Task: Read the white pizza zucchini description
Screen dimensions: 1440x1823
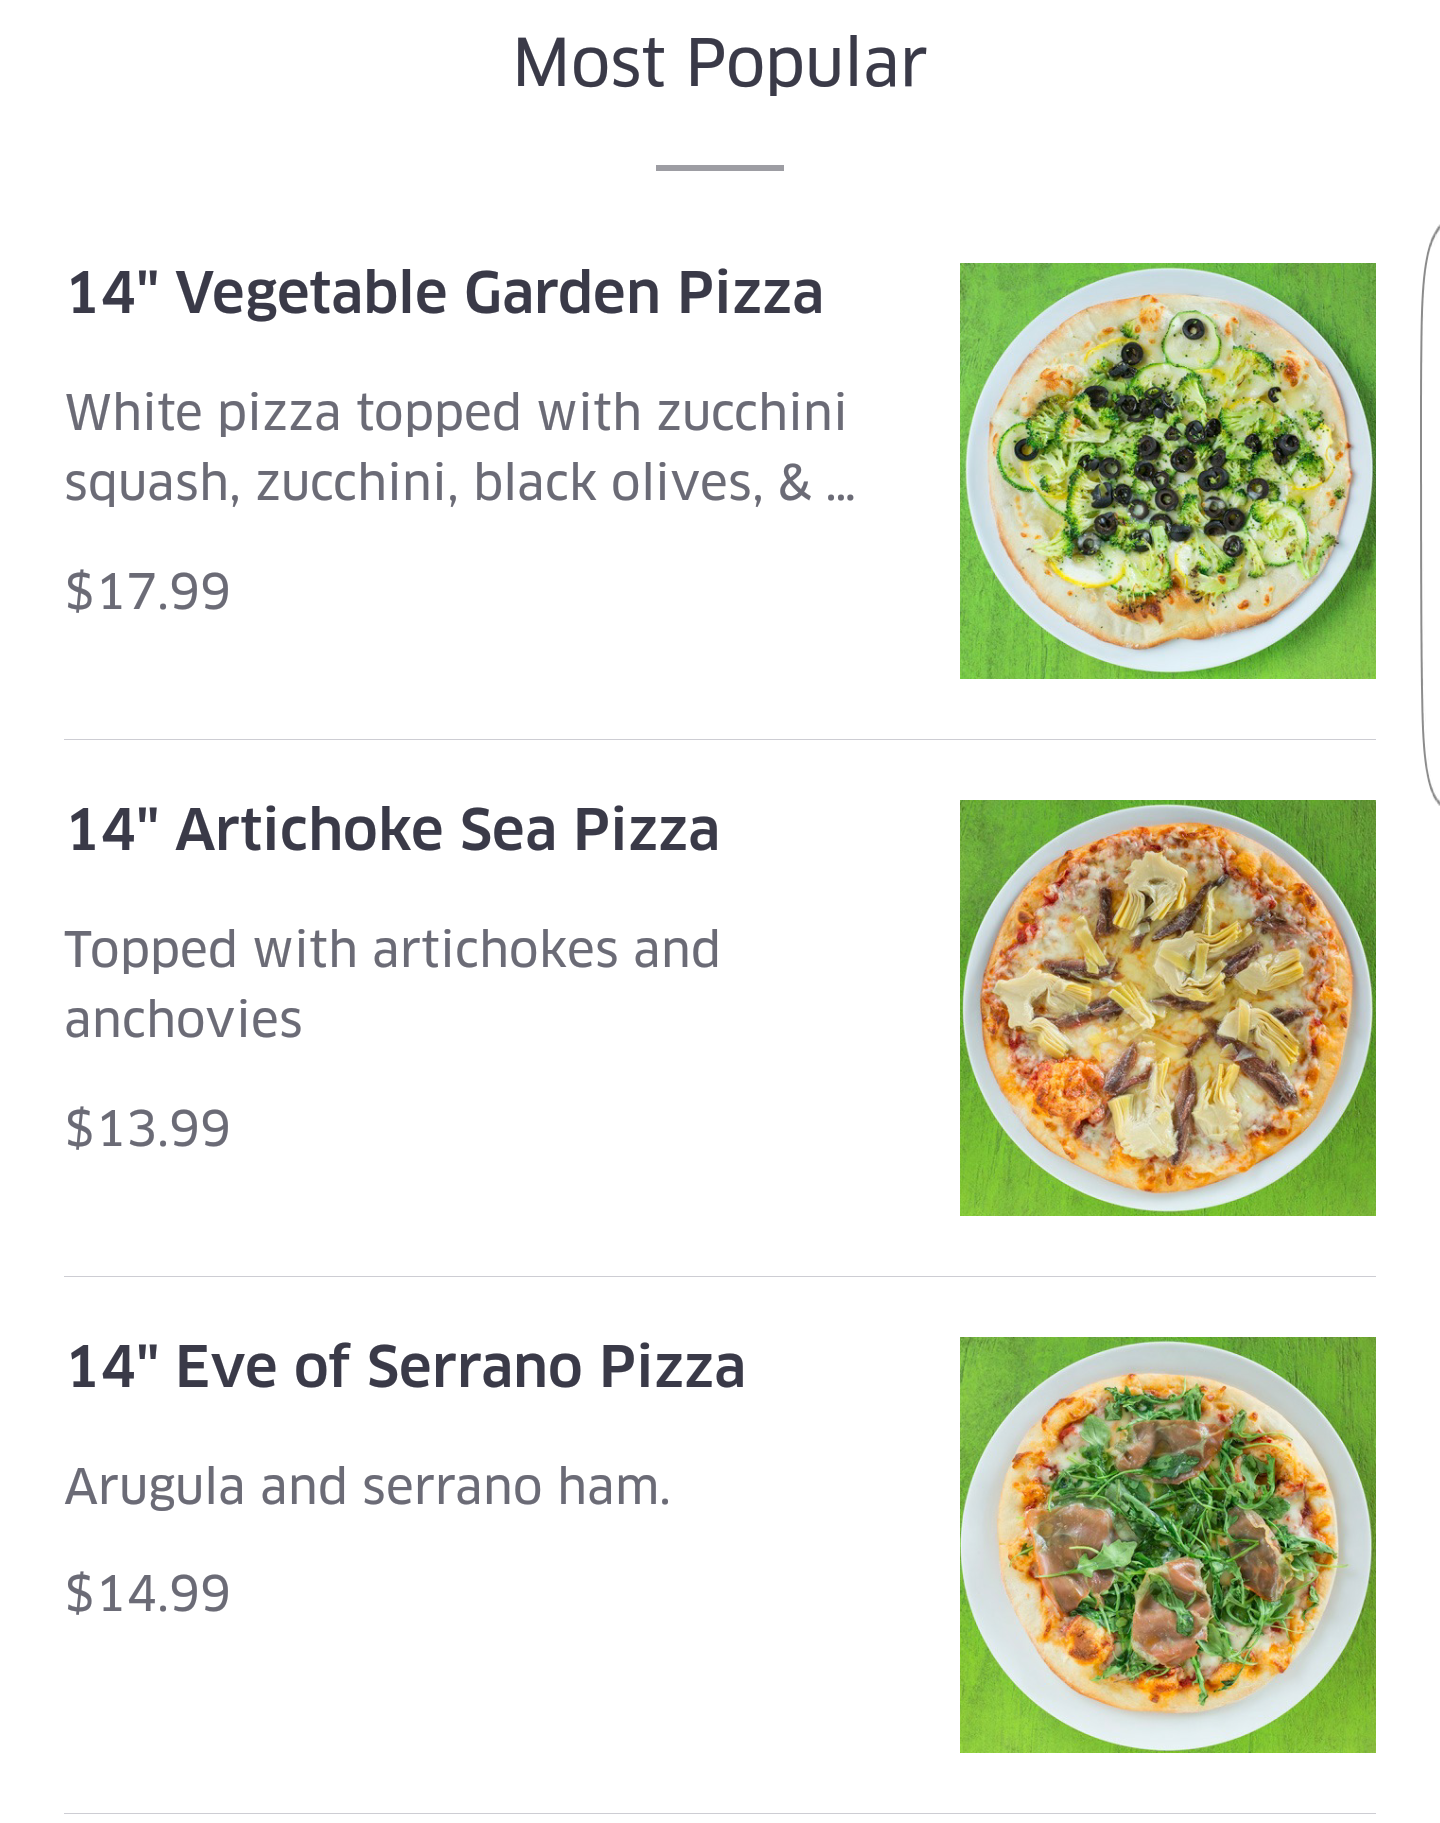Action: [x=455, y=413]
